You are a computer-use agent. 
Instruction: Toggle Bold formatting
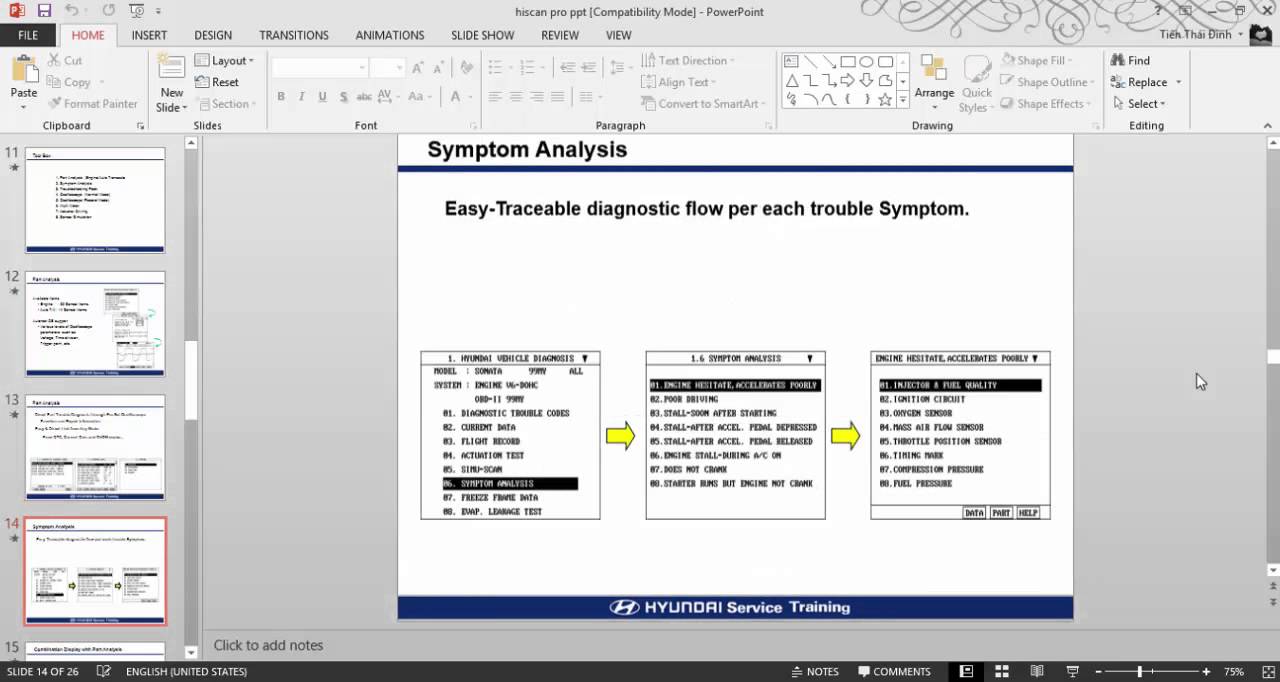point(281,97)
